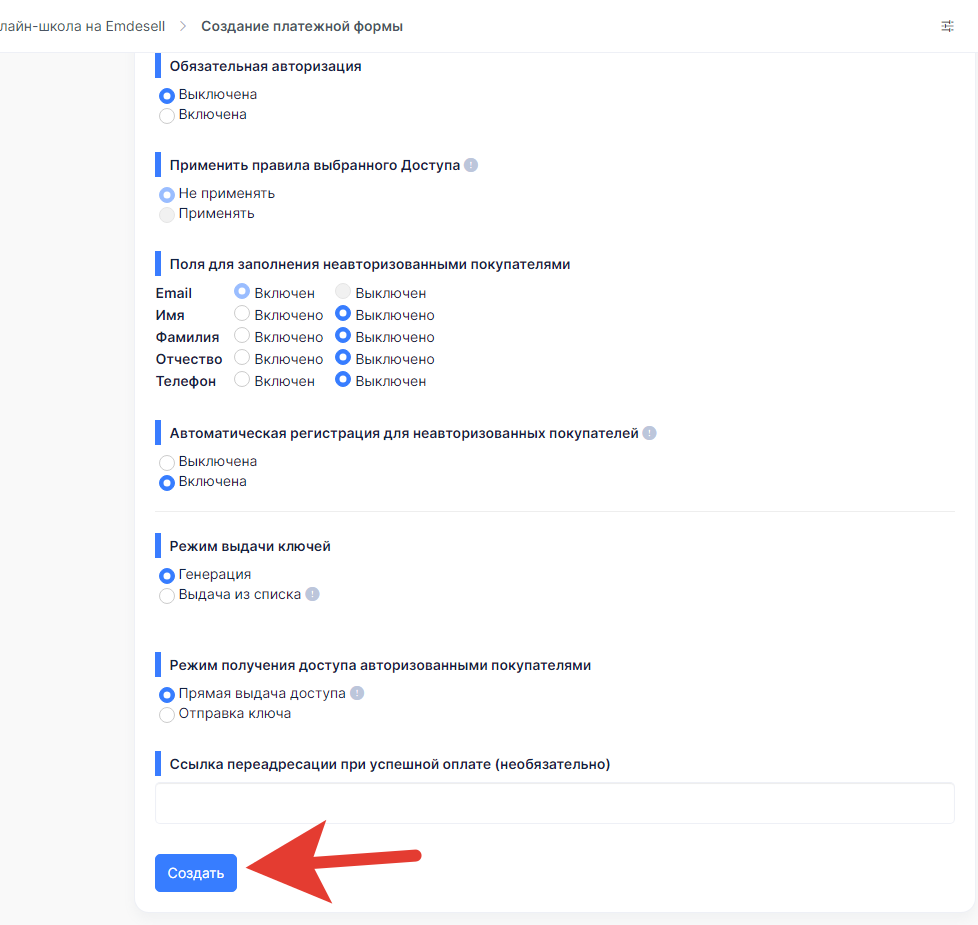Enable Обязательная авторизация with Включена option
Viewport: 978px width, 925px height.
click(x=167, y=115)
